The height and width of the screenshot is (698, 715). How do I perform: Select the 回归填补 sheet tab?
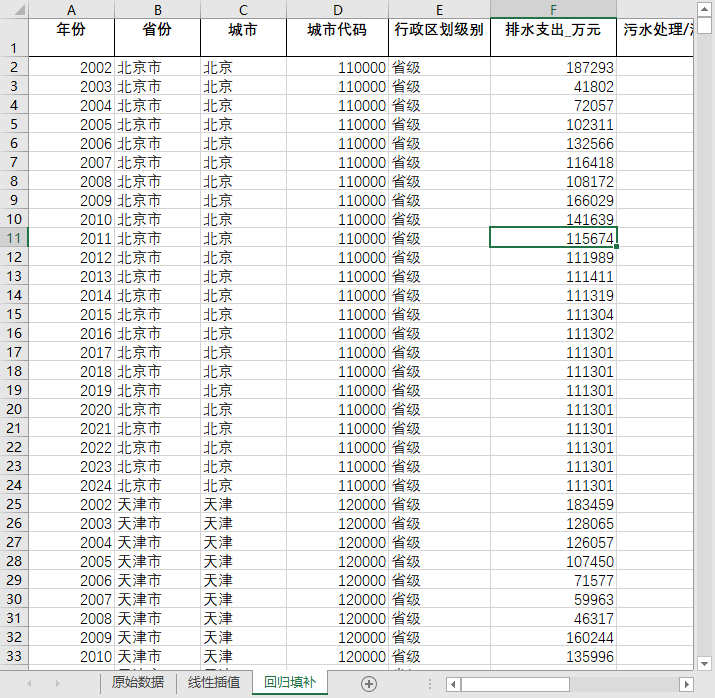pos(290,682)
